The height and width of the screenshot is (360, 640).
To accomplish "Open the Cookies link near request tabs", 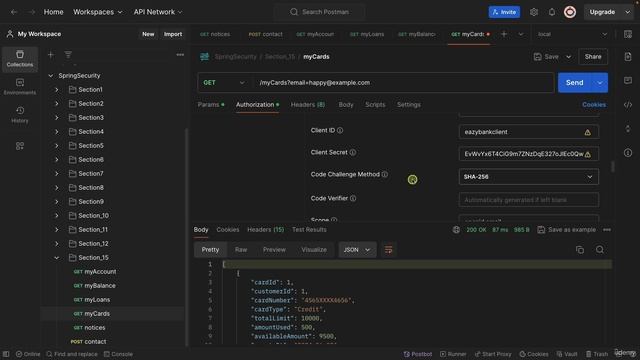I will point(594,104).
